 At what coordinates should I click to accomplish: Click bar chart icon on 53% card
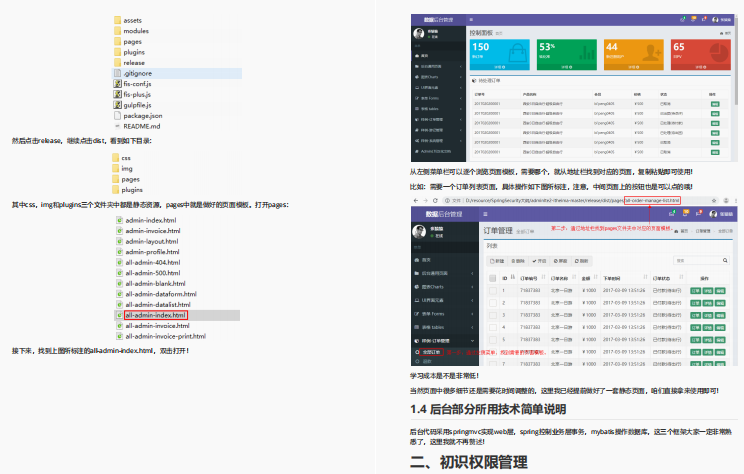[x=587, y=52]
